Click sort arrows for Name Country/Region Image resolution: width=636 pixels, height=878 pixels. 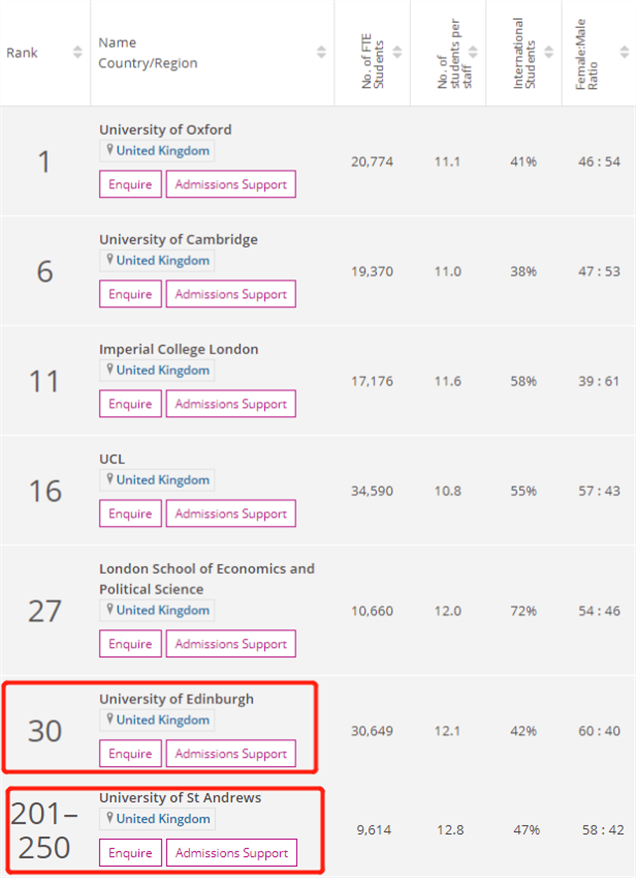(x=321, y=52)
